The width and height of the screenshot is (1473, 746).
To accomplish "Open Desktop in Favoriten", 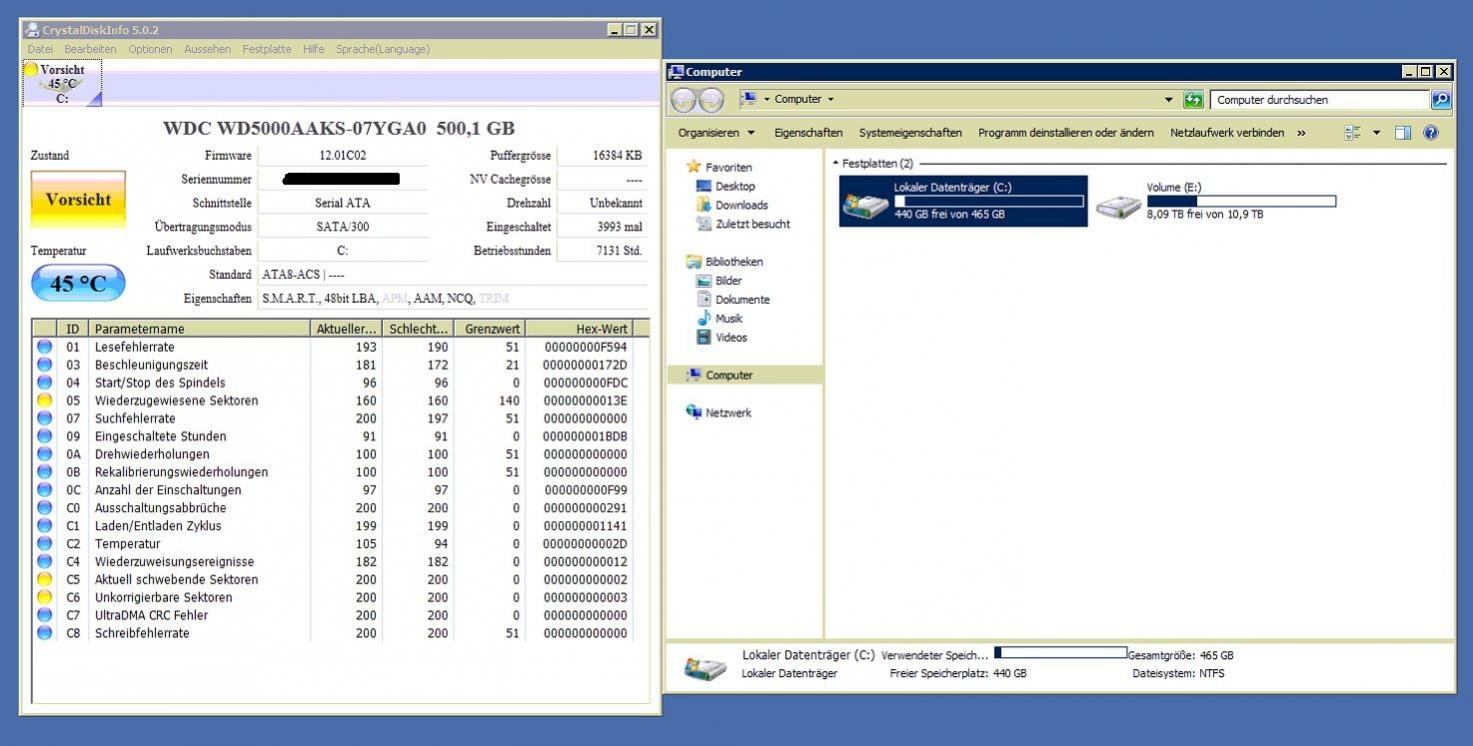I will point(735,186).
